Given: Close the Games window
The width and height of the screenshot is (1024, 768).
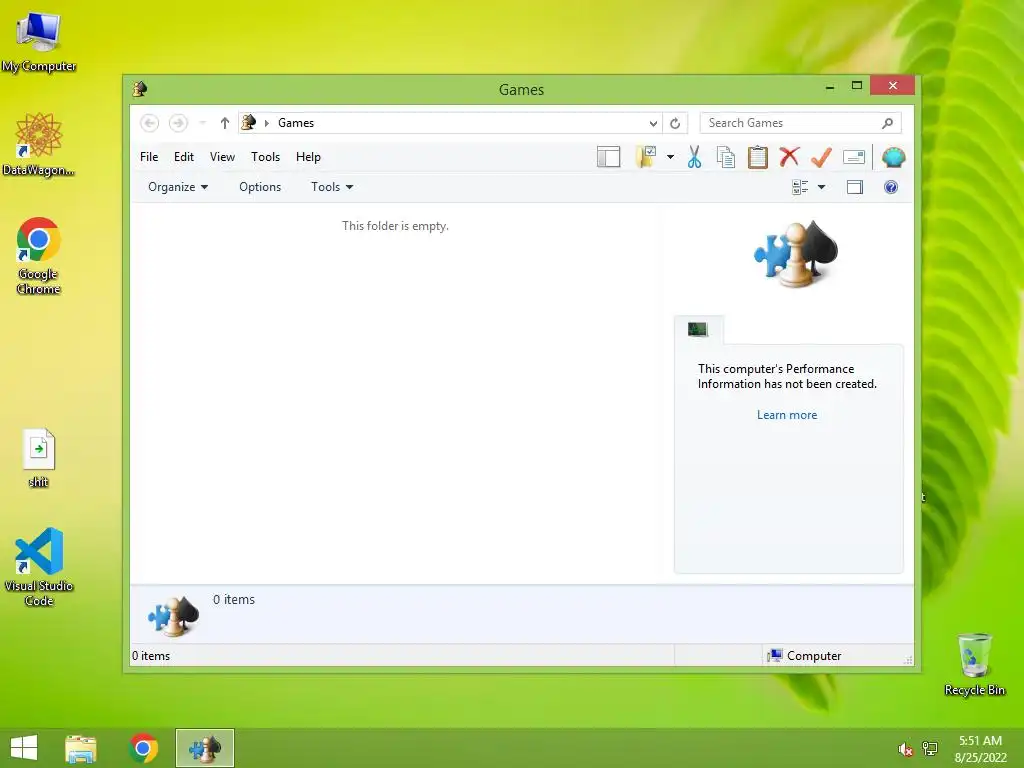Looking at the screenshot, I should pos(893,86).
